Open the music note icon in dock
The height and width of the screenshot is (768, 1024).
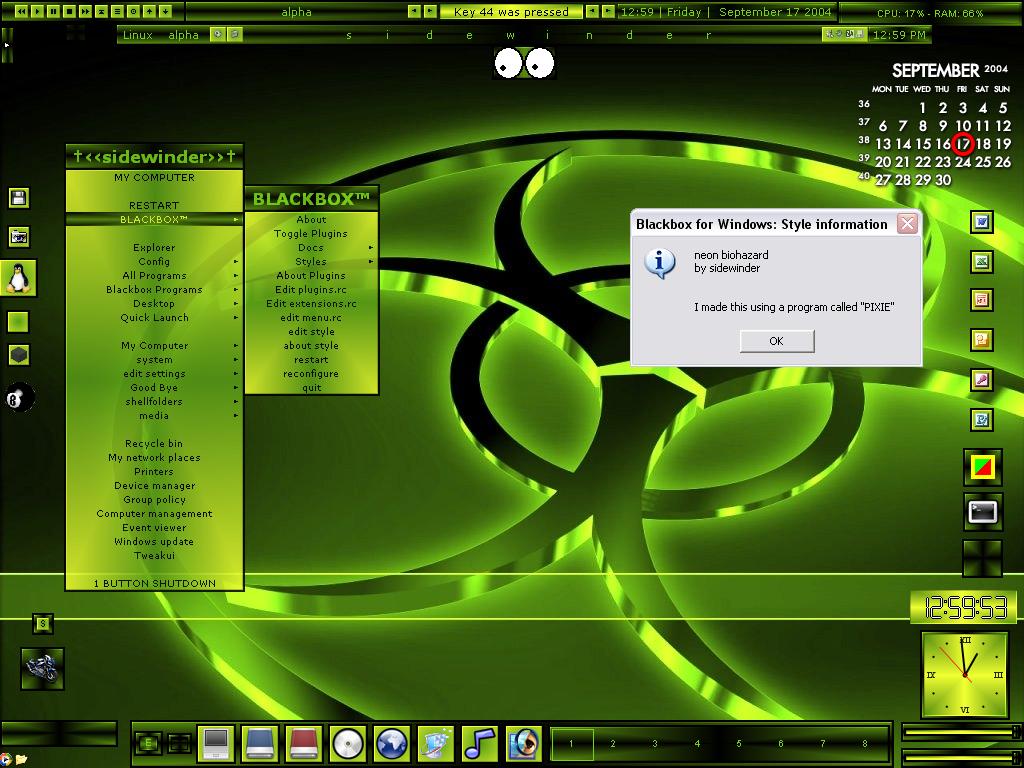pyautogui.click(x=480, y=743)
